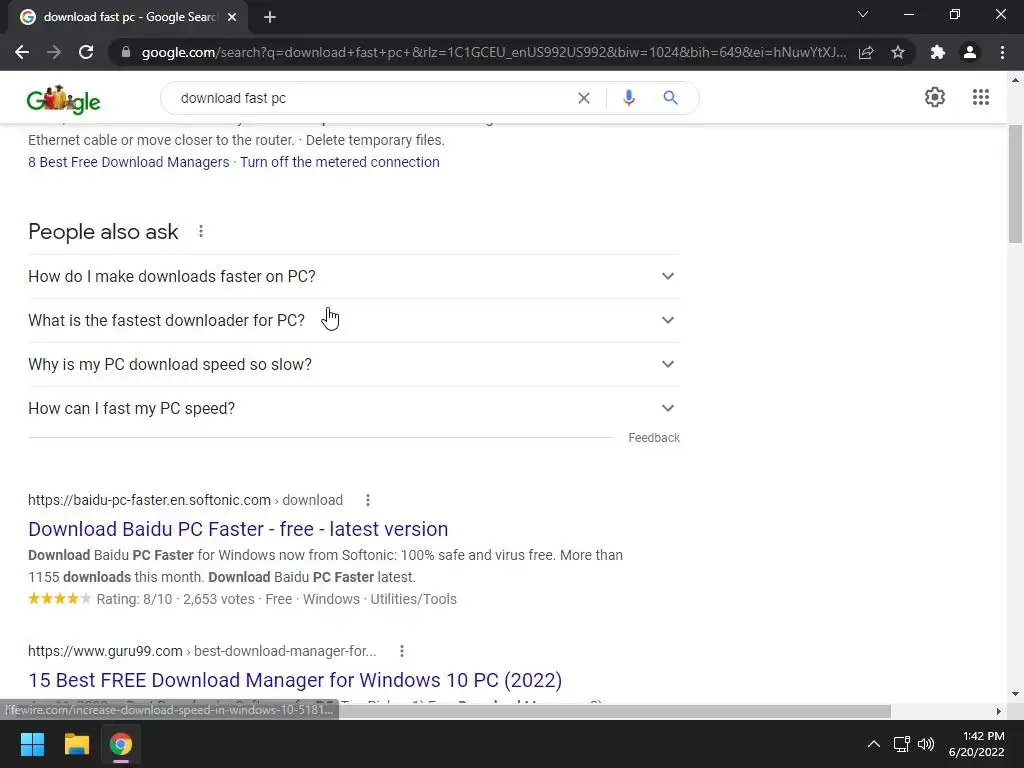Viewport: 1024px width, 768px height.
Task: Clear the search box text
Action: (584, 98)
